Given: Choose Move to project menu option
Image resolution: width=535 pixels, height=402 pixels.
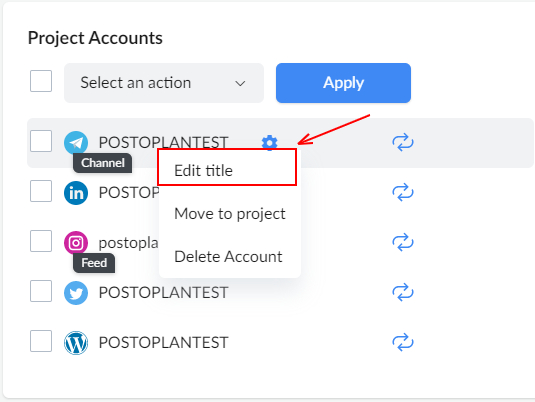Looking at the screenshot, I should click(x=230, y=214).
